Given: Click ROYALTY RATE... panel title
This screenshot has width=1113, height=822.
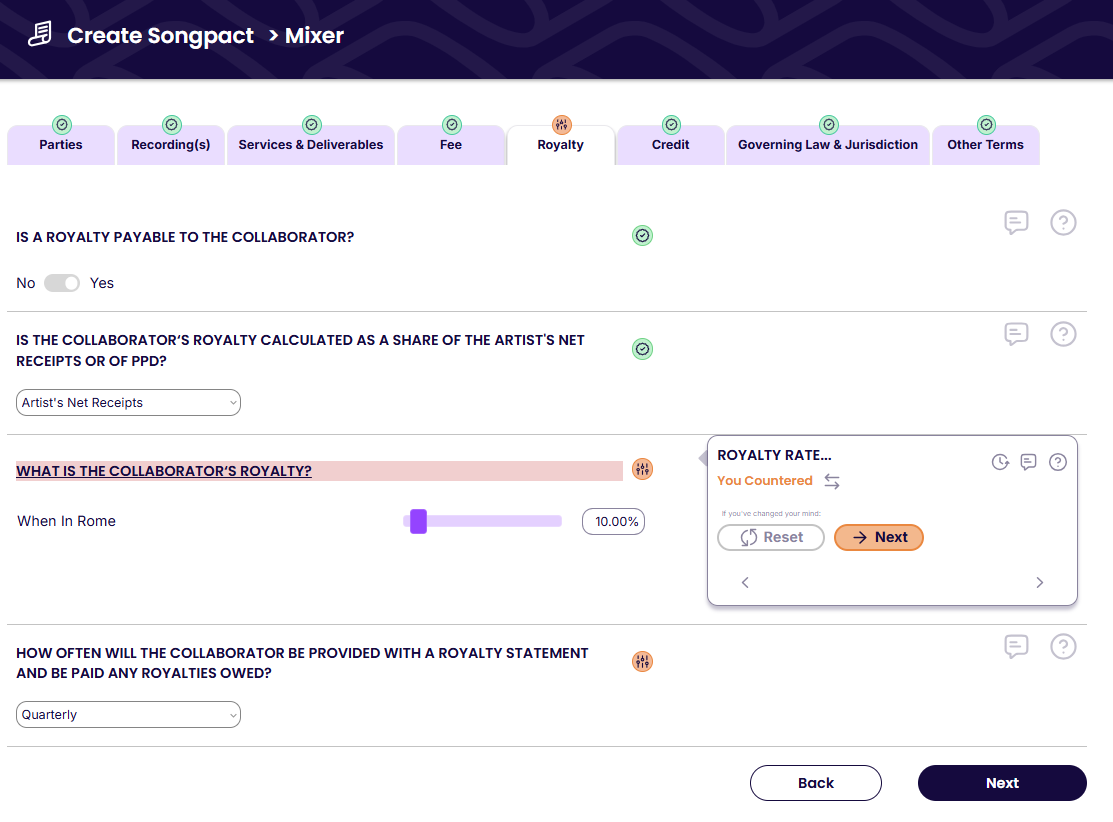Looking at the screenshot, I should click(774, 455).
